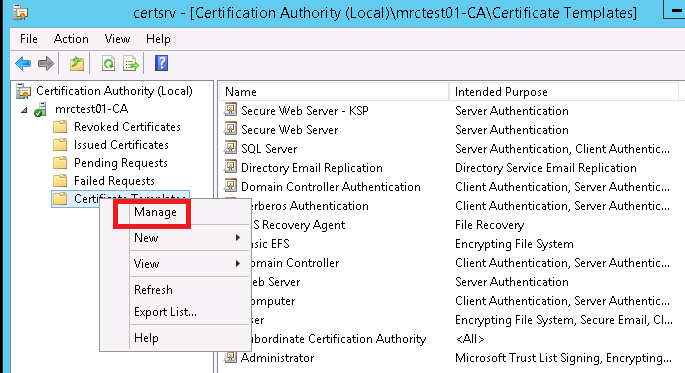Collapse the mrctest01-CA tree node
The height and width of the screenshot is (373, 685).
point(24,110)
